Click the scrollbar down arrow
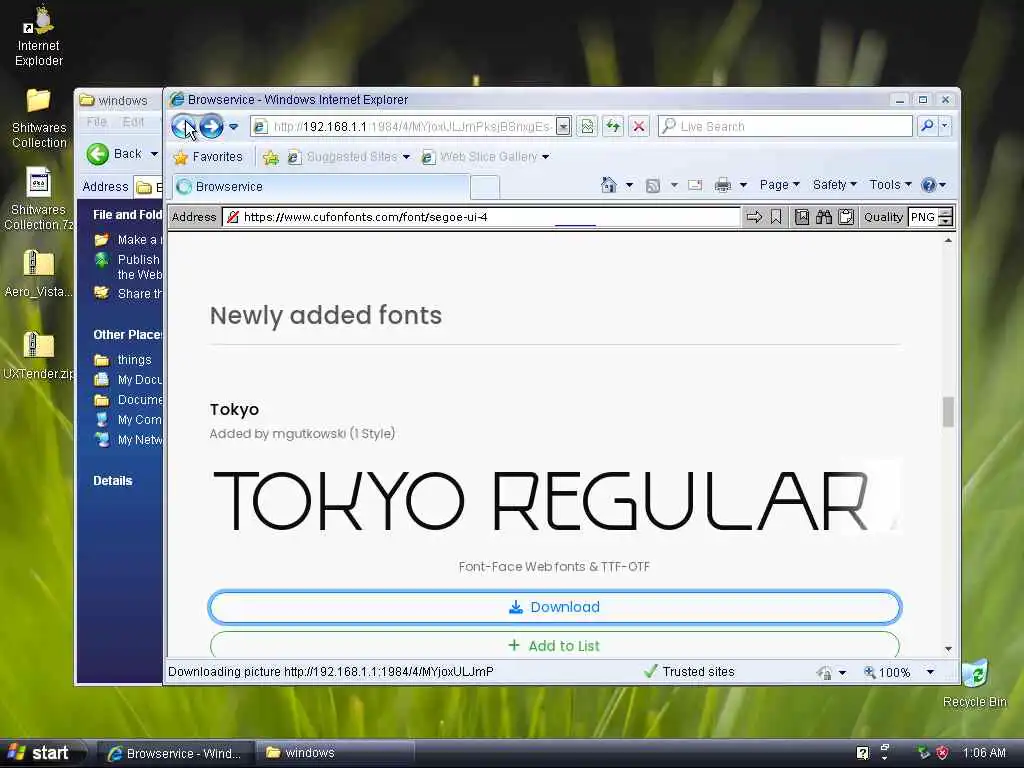This screenshot has height=768, width=1024. (948, 649)
